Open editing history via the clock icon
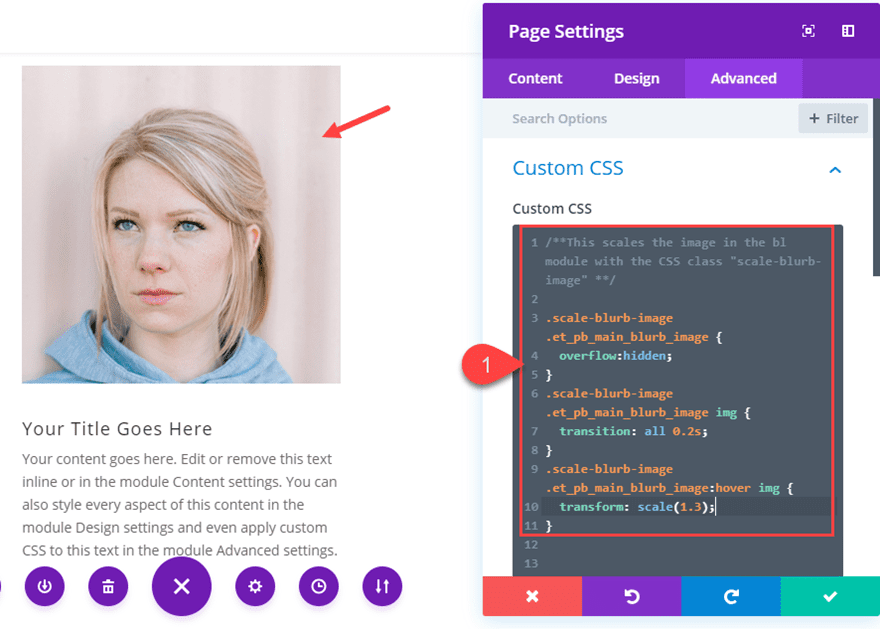The height and width of the screenshot is (629, 880). pyautogui.click(x=318, y=587)
